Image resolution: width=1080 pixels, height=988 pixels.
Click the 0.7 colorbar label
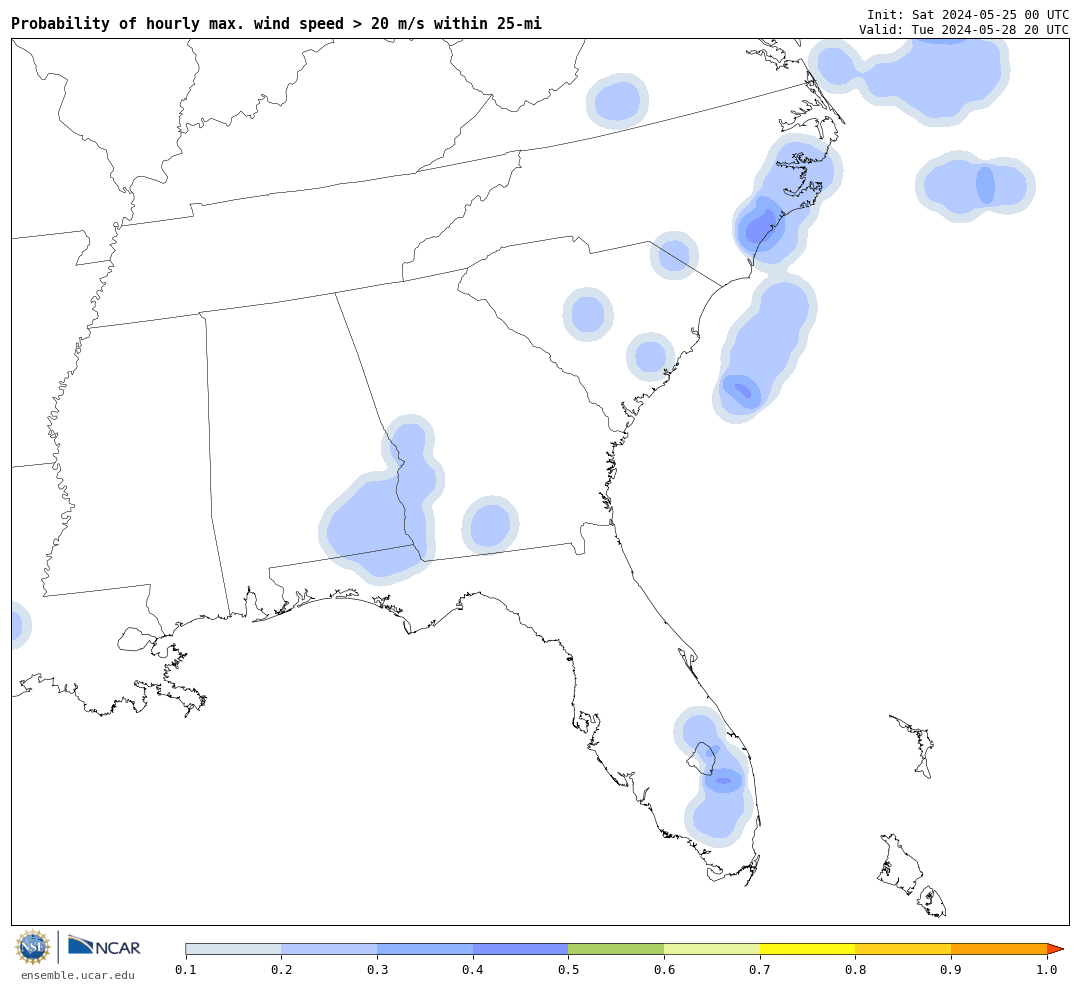(x=760, y=970)
